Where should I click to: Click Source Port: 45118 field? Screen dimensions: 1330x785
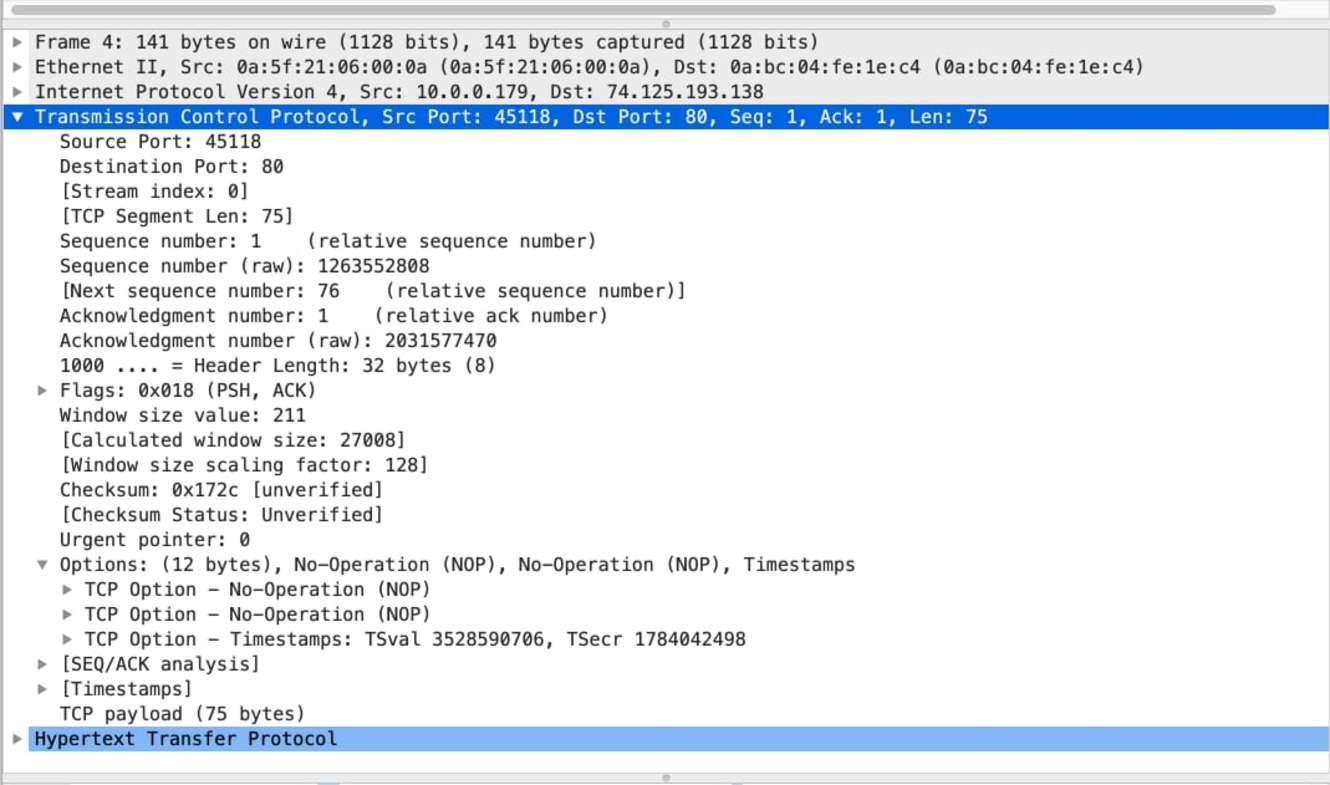[x=160, y=142]
